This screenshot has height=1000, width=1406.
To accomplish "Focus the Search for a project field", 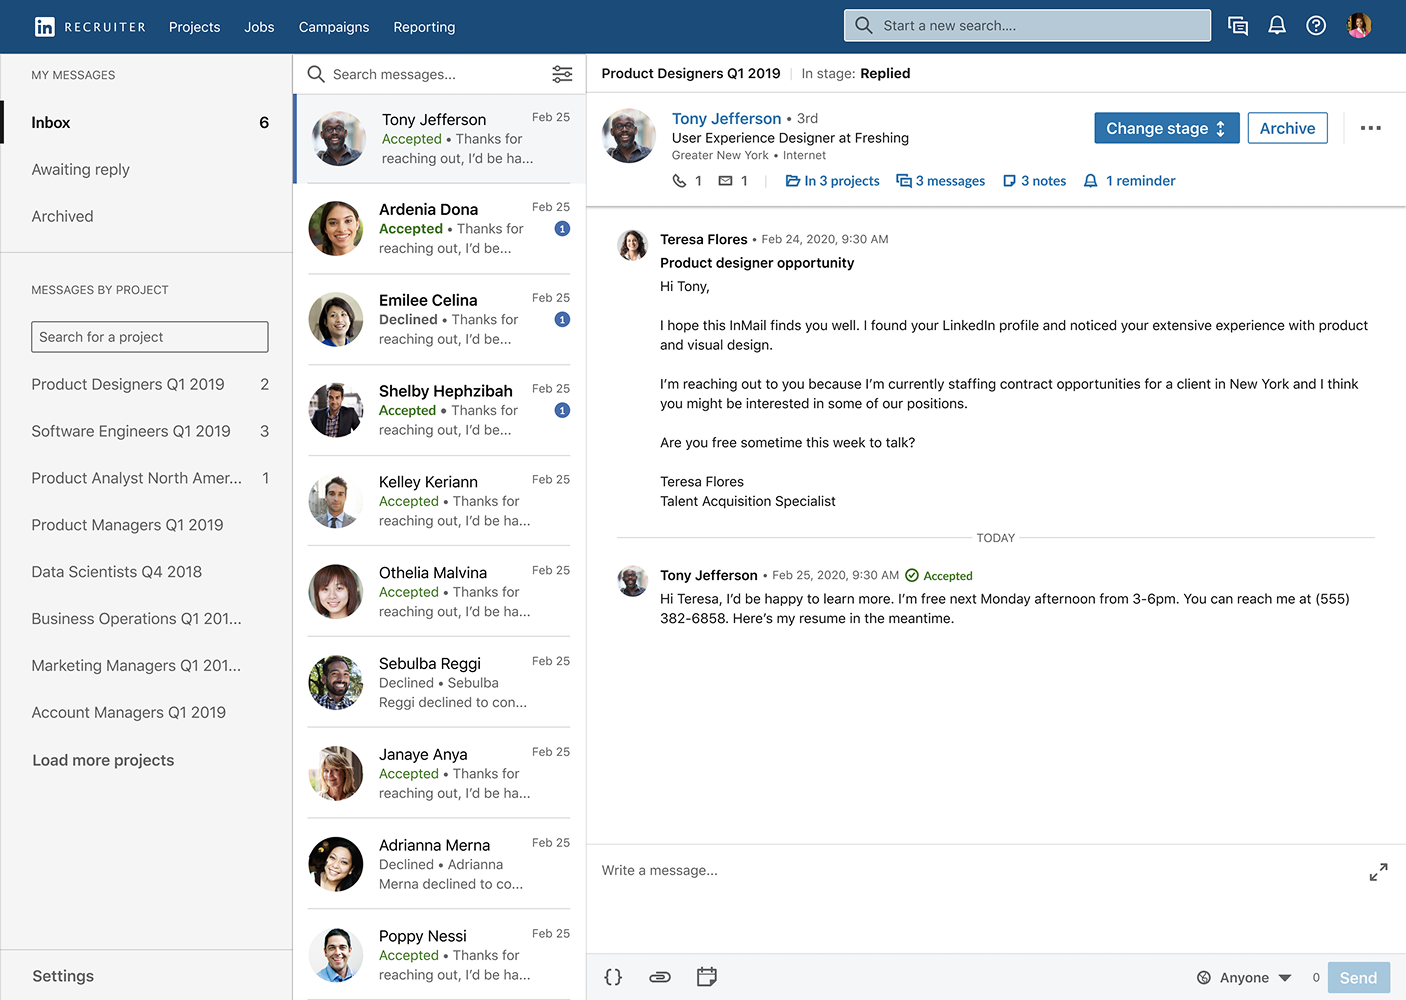I will pos(150,337).
